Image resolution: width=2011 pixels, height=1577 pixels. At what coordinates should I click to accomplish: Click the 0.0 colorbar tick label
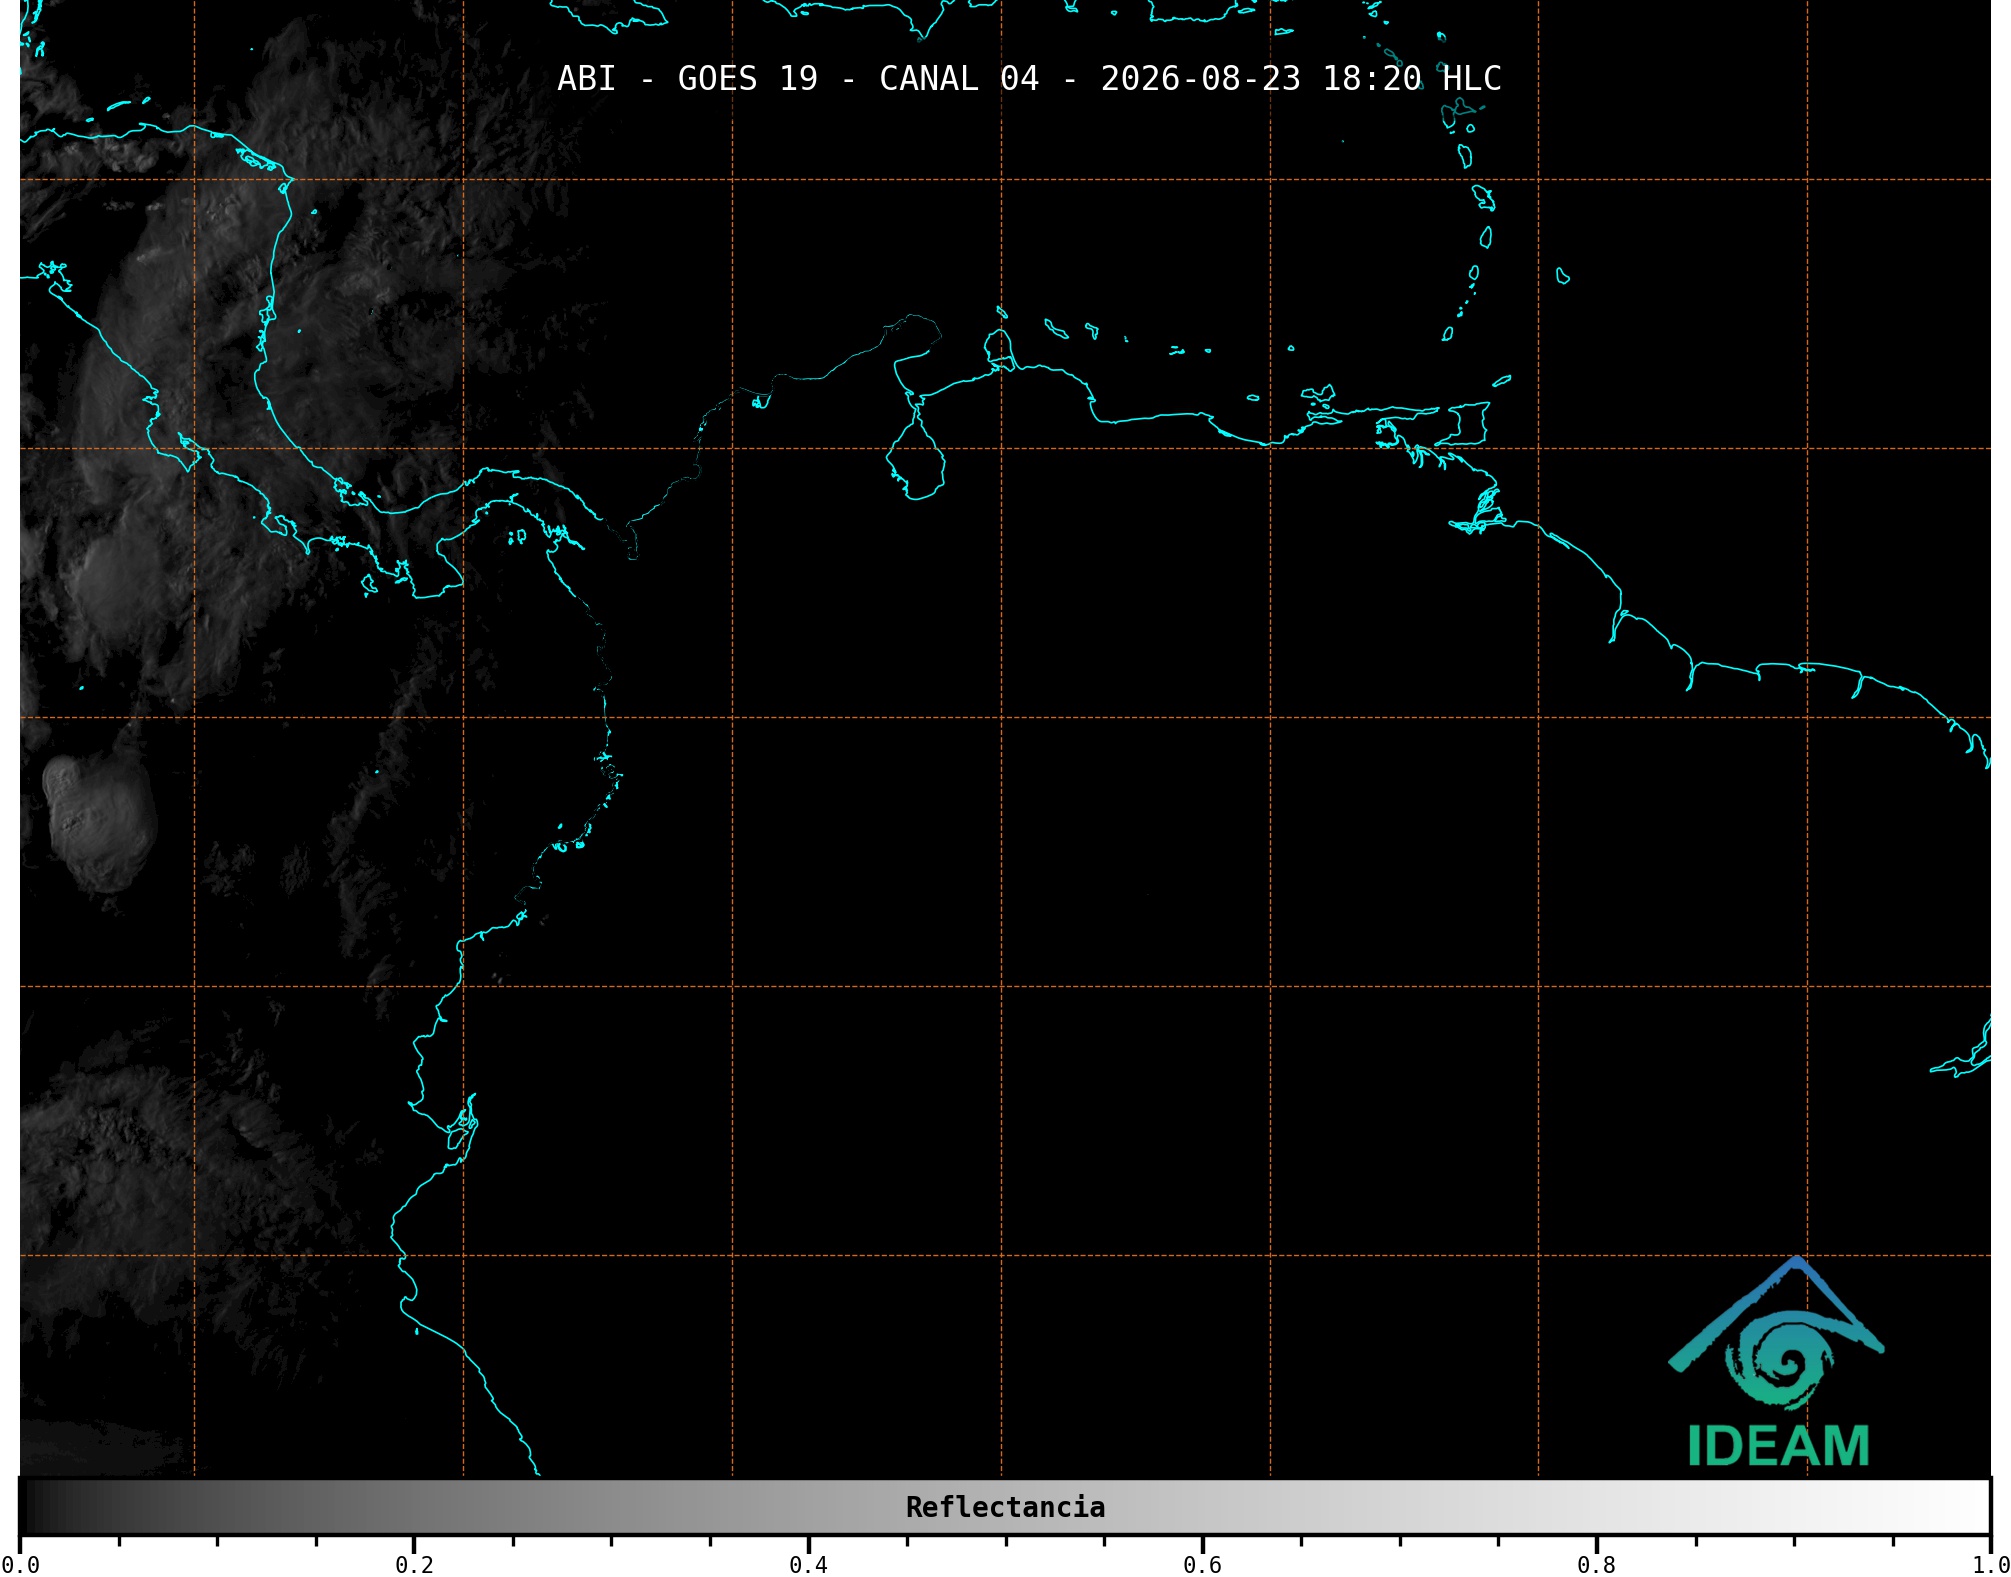tap(20, 1565)
